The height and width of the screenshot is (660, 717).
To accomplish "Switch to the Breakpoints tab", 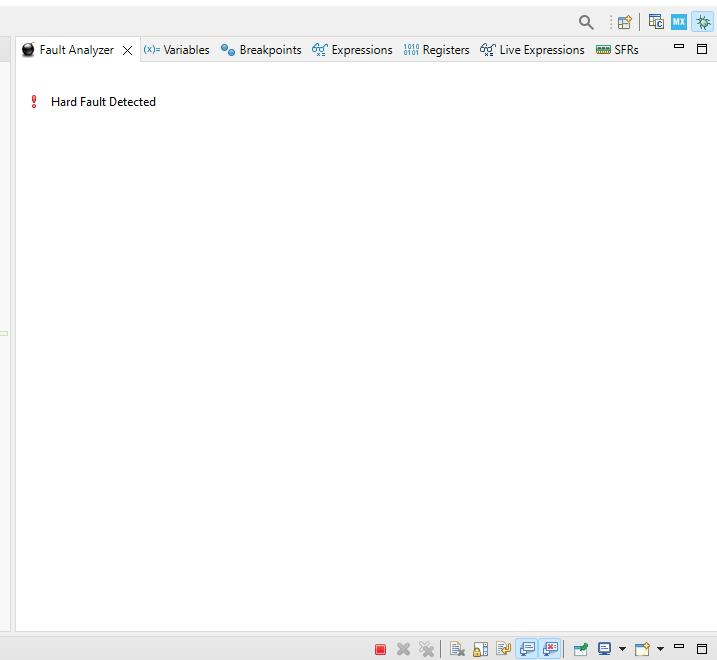I will [x=261, y=49].
